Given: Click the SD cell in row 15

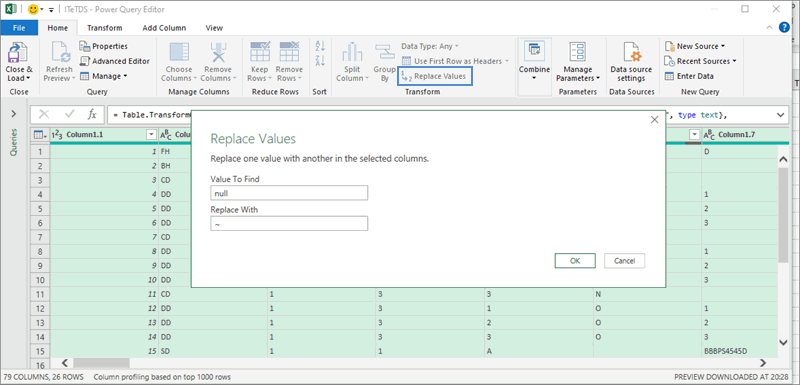Looking at the screenshot, I should (213, 351).
